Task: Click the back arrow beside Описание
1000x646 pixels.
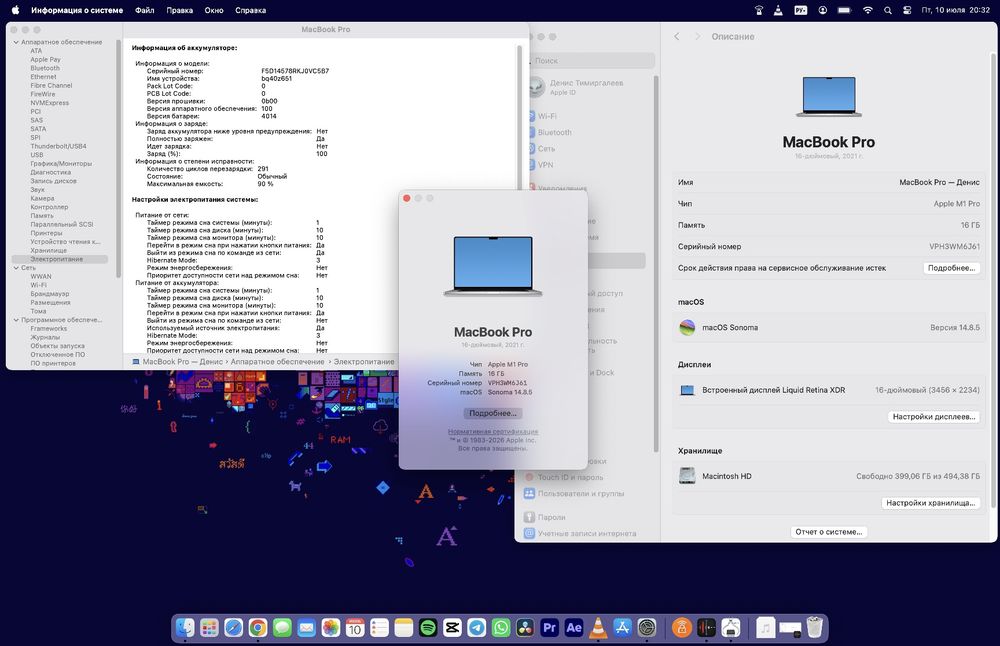Action: click(677, 37)
